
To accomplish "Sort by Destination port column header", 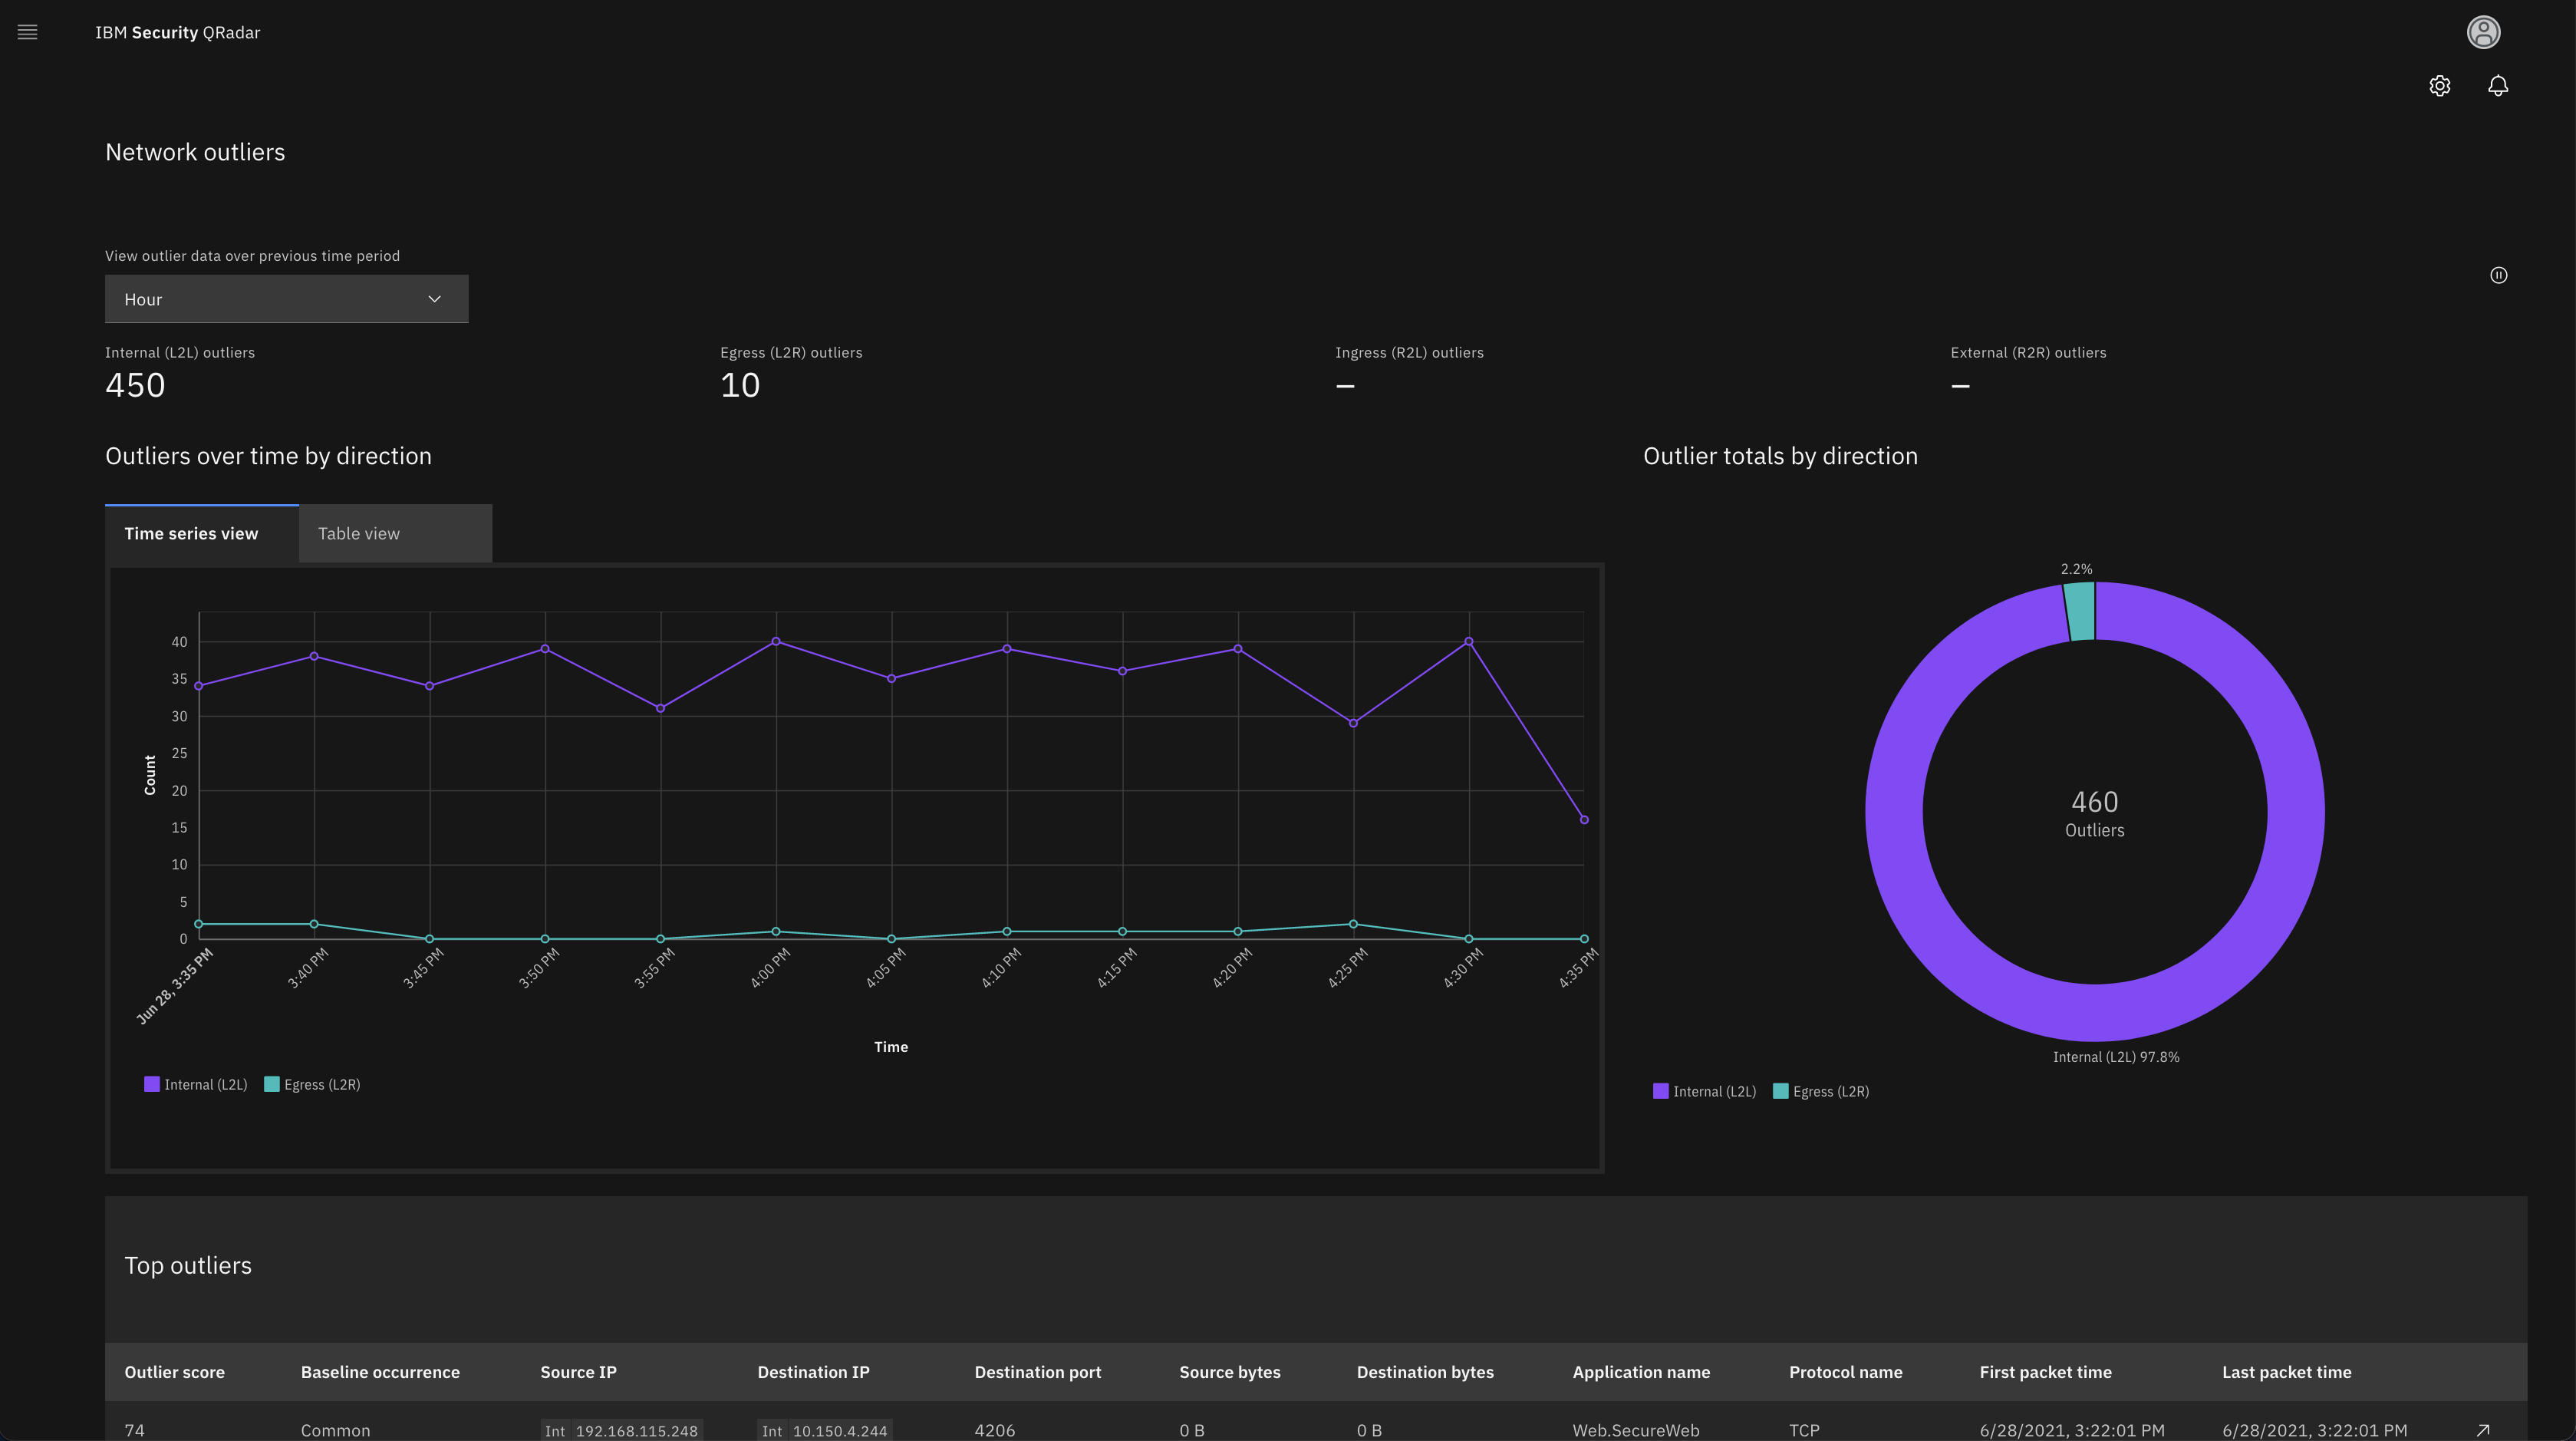I will pos(1037,1372).
